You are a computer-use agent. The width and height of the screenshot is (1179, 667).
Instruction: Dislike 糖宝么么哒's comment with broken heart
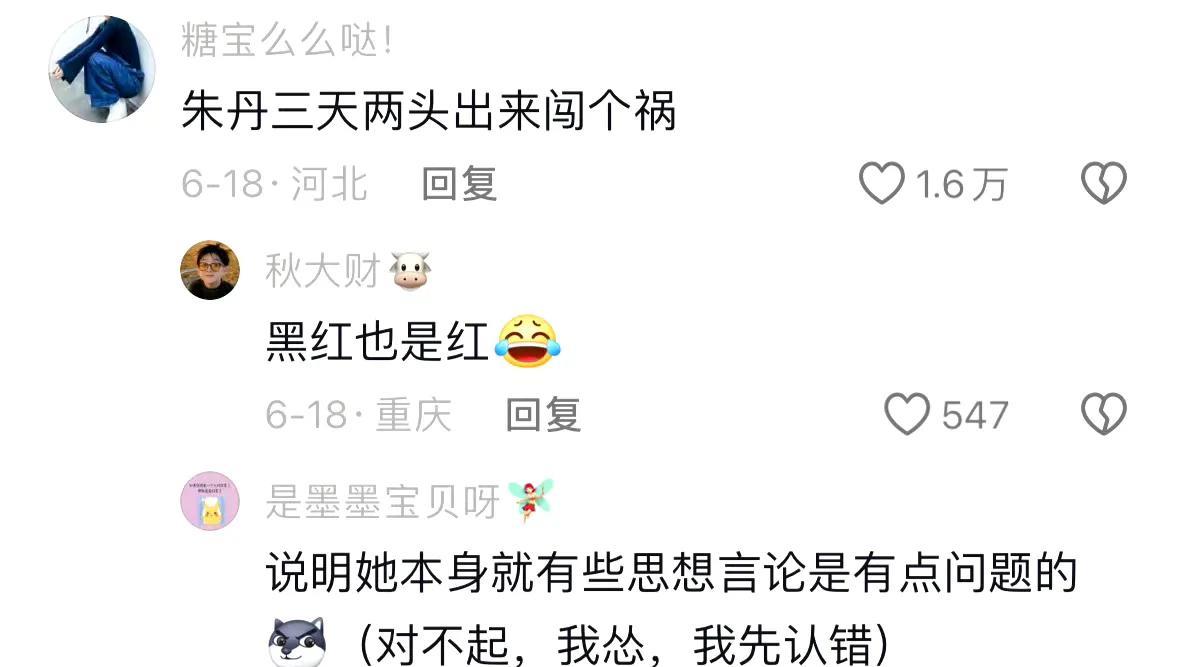click(1103, 183)
